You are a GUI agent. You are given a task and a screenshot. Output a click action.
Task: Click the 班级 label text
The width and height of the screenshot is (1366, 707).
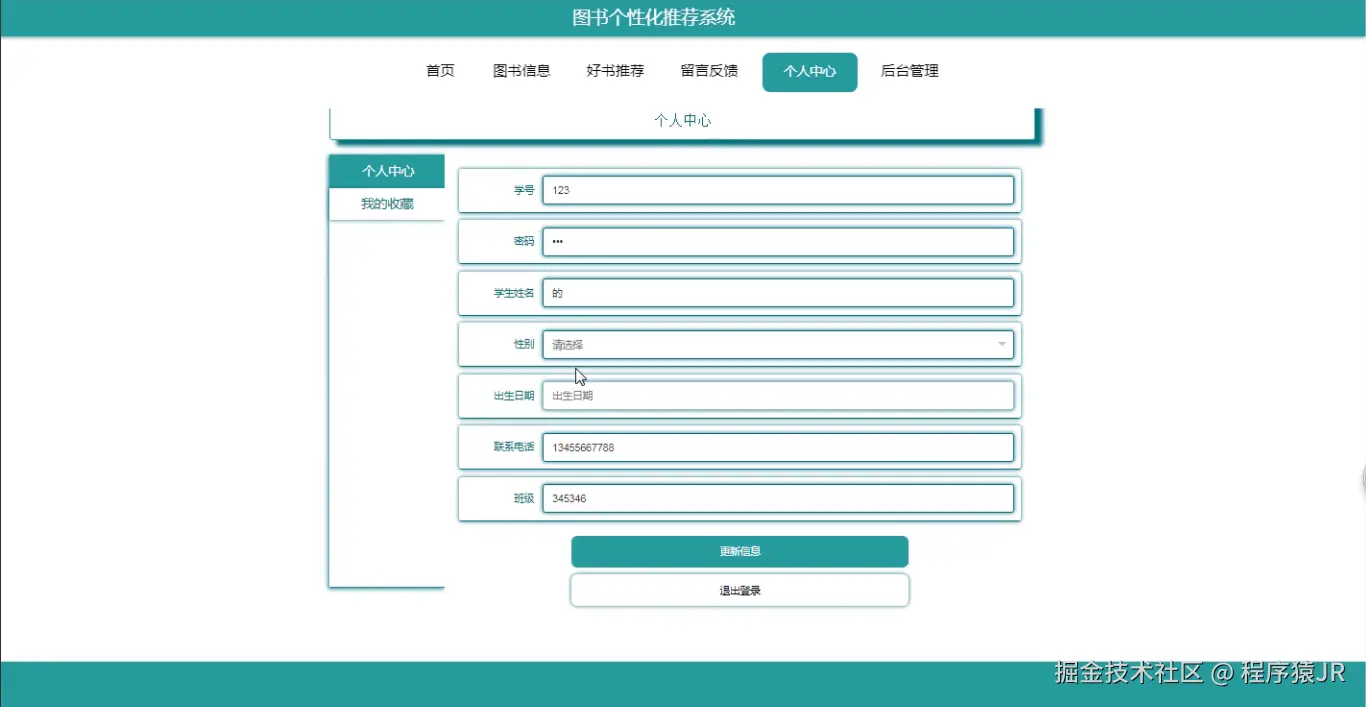(524, 498)
